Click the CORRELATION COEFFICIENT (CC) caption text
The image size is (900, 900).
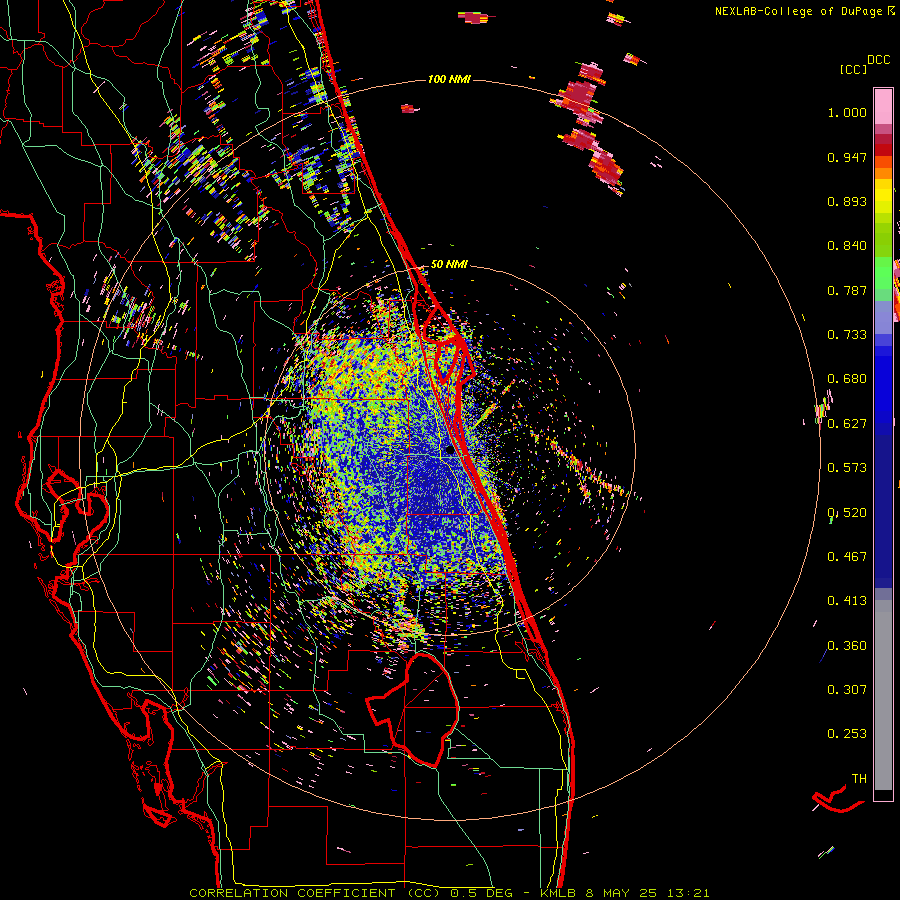tap(314, 893)
